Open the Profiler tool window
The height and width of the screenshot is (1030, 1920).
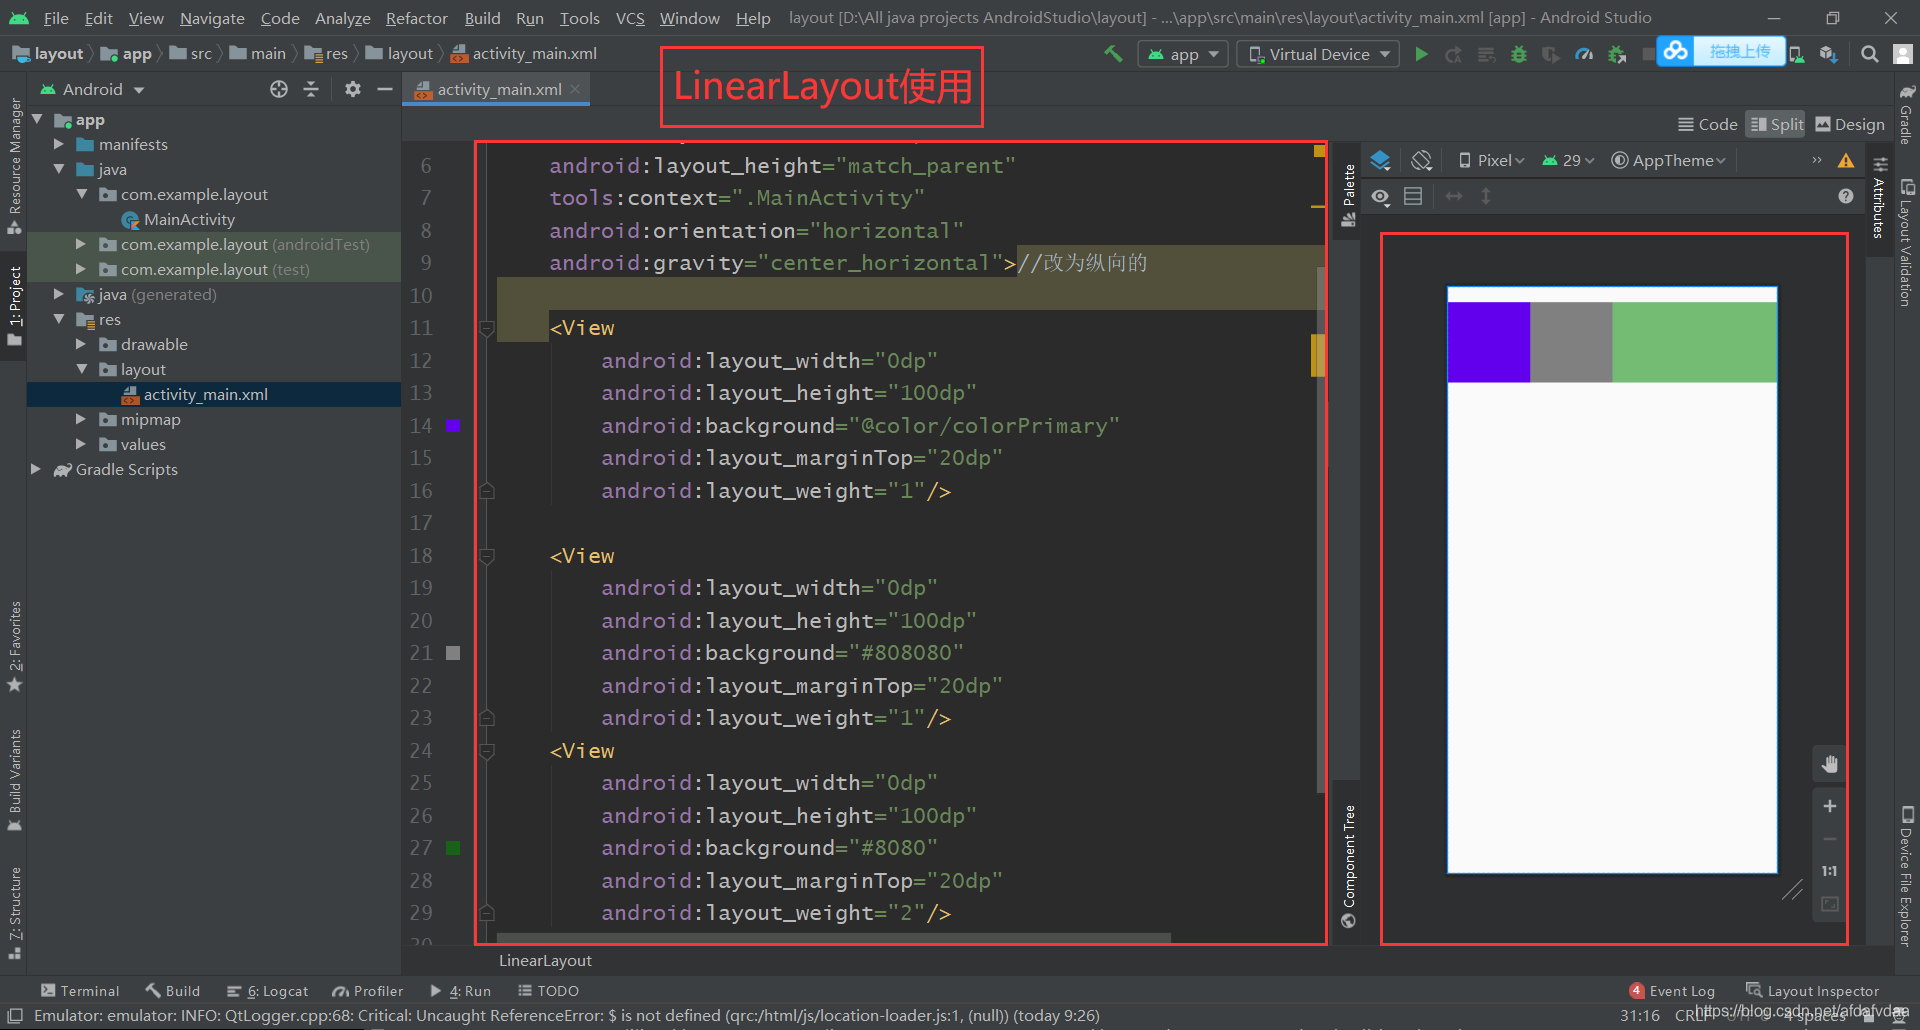[x=367, y=991]
